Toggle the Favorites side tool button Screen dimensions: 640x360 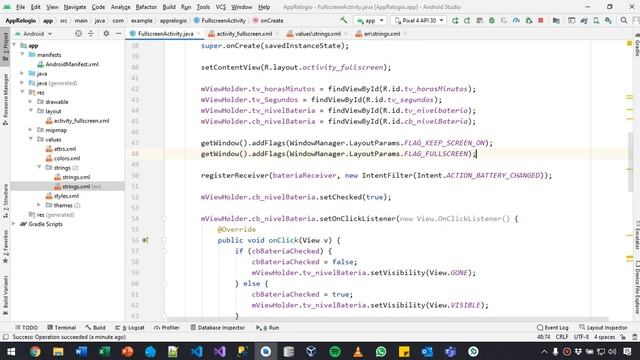pyautogui.click(x=5, y=247)
